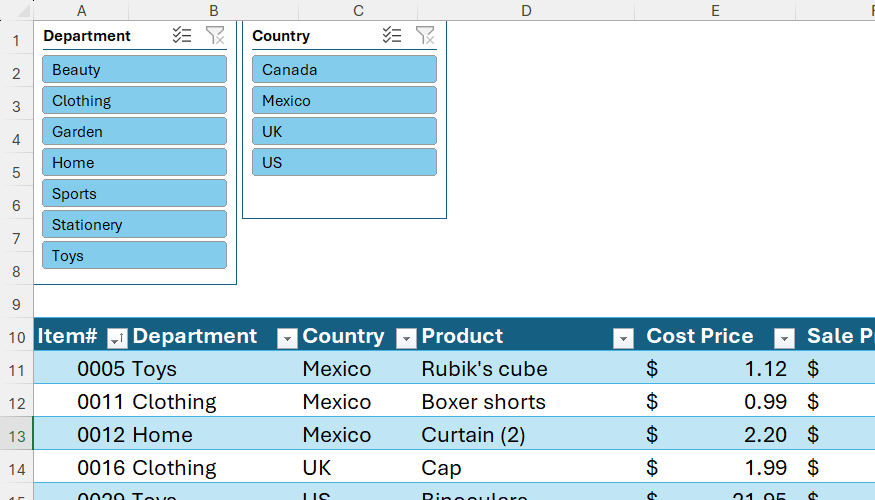
Task: Open Country column filter dropdown
Action: coord(406,338)
